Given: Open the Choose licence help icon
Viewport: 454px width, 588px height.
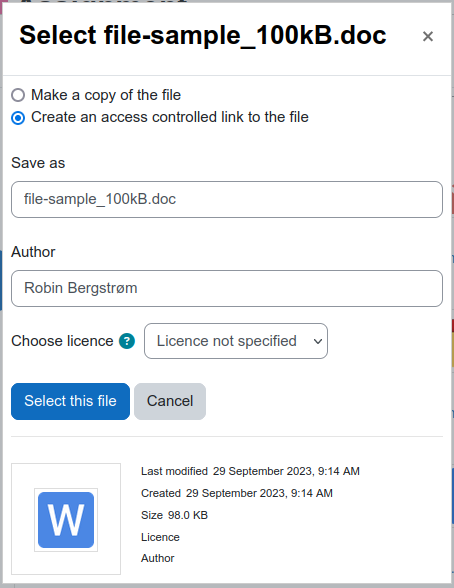Looking at the screenshot, I should (127, 341).
